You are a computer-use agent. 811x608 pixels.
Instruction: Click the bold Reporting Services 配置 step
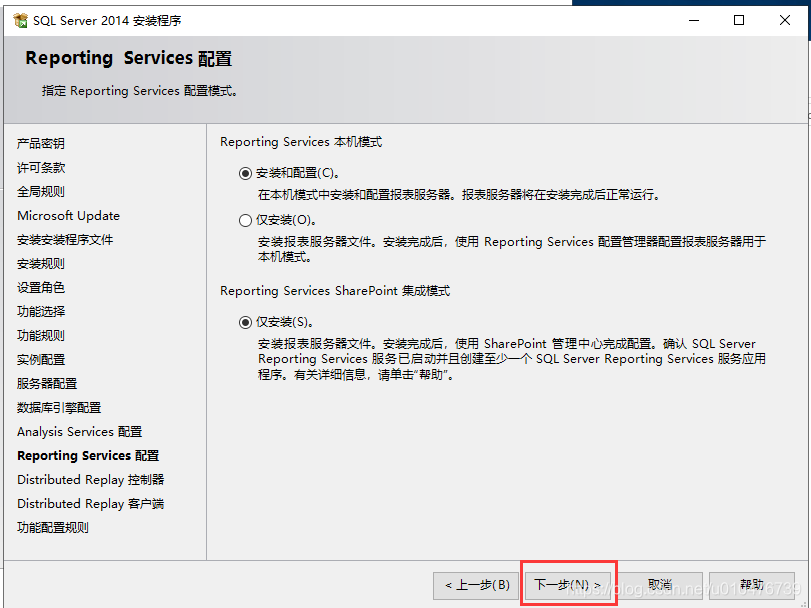(88, 455)
